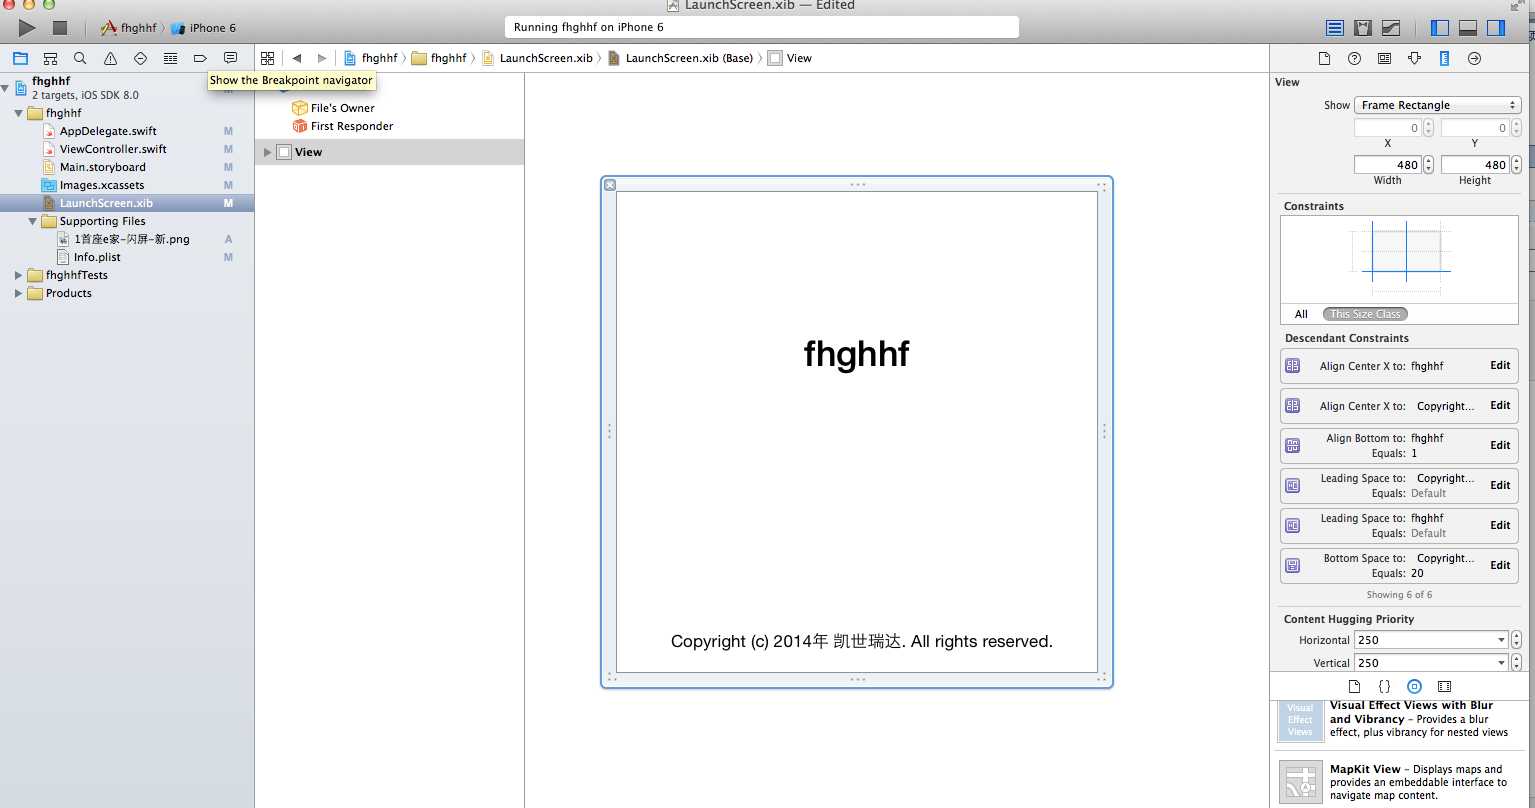Edit the Align Center X to fhghhf constraint

click(x=1500, y=366)
